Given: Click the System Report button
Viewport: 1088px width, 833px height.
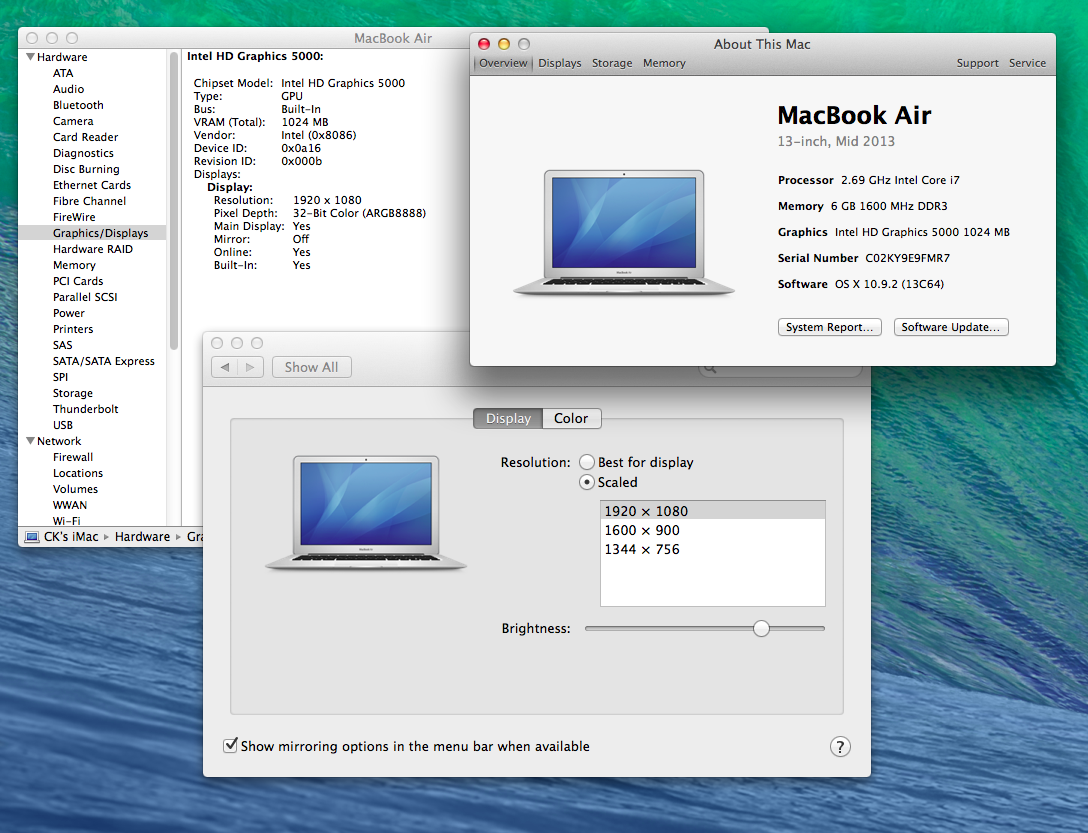Looking at the screenshot, I should tap(829, 327).
